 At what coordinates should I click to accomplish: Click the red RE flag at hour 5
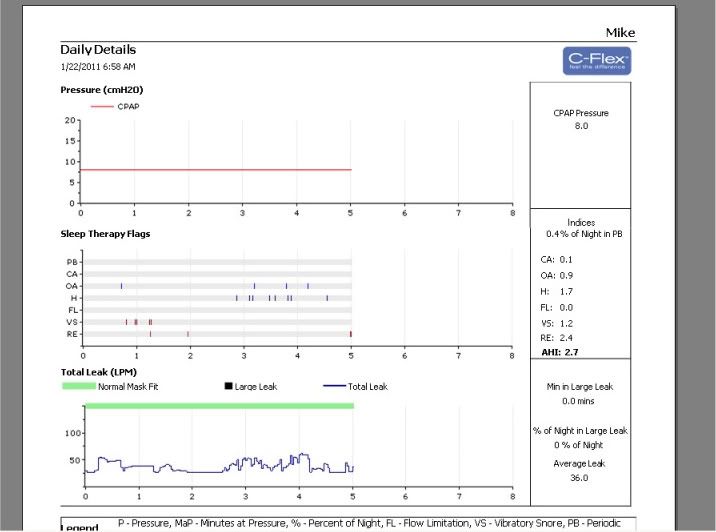click(x=351, y=334)
